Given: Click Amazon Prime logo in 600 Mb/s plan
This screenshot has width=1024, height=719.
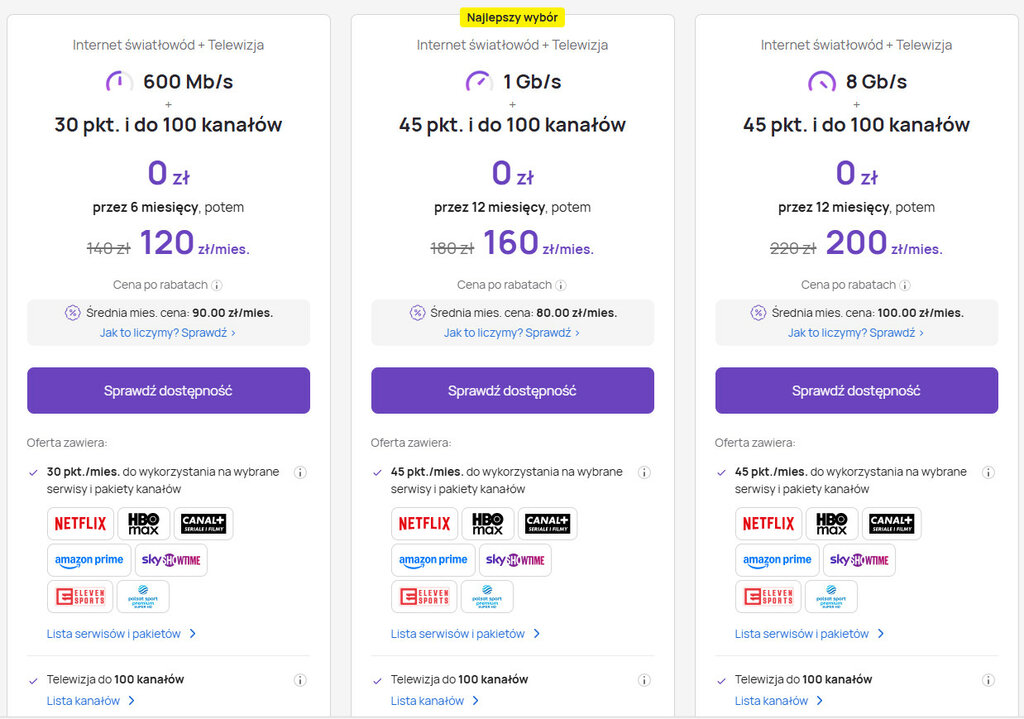Looking at the screenshot, I should 90,560.
